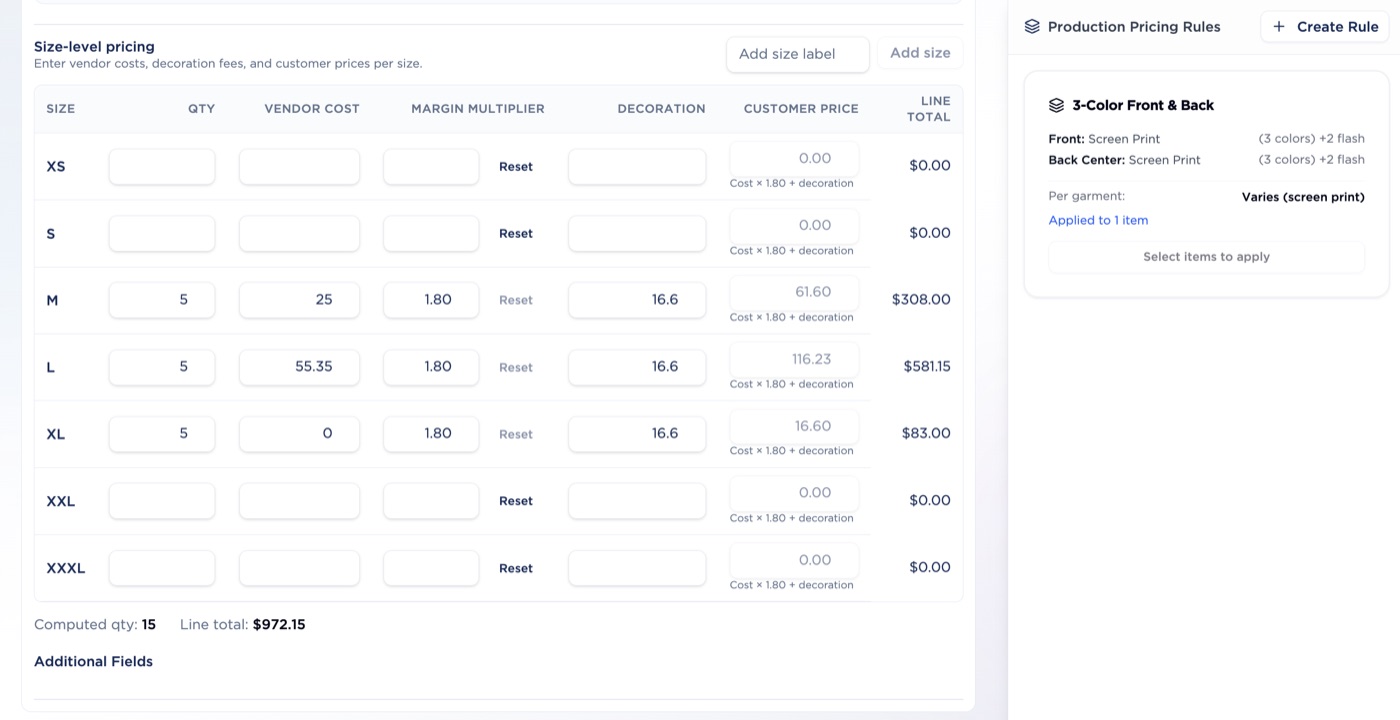Image resolution: width=1400 pixels, height=720 pixels.
Task: Click the XXL vendor cost field
Action: pos(299,501)
